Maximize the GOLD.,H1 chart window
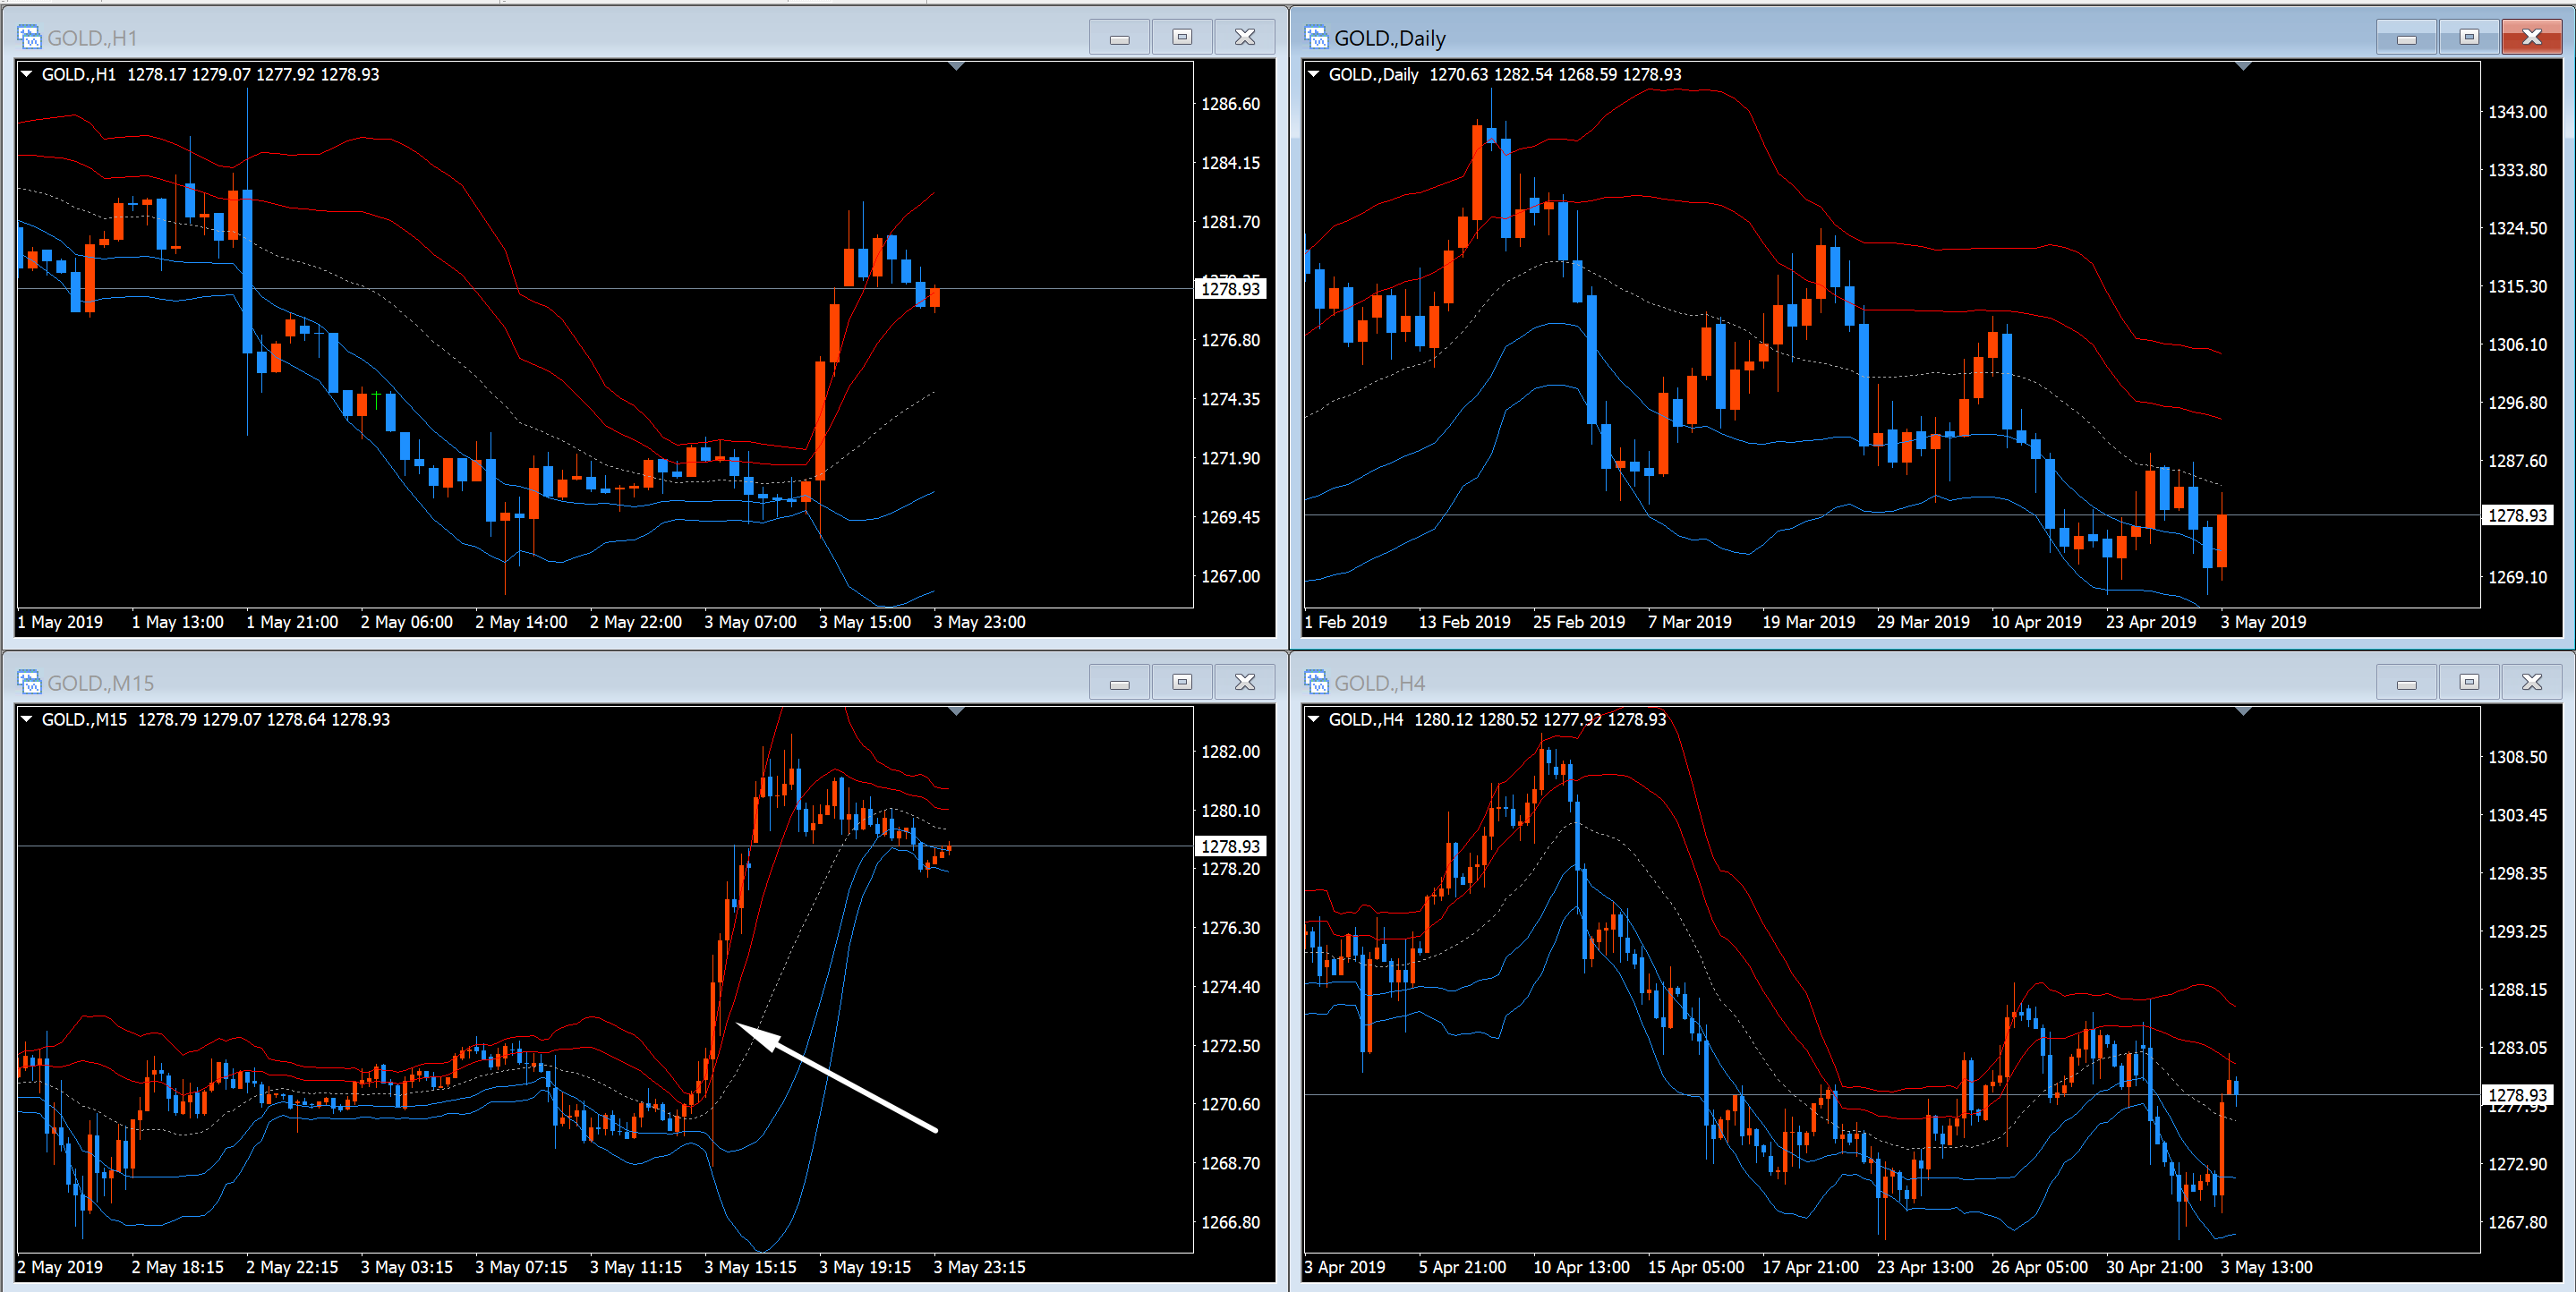The image size is (2576, 1292). (x=1182, y=37)
